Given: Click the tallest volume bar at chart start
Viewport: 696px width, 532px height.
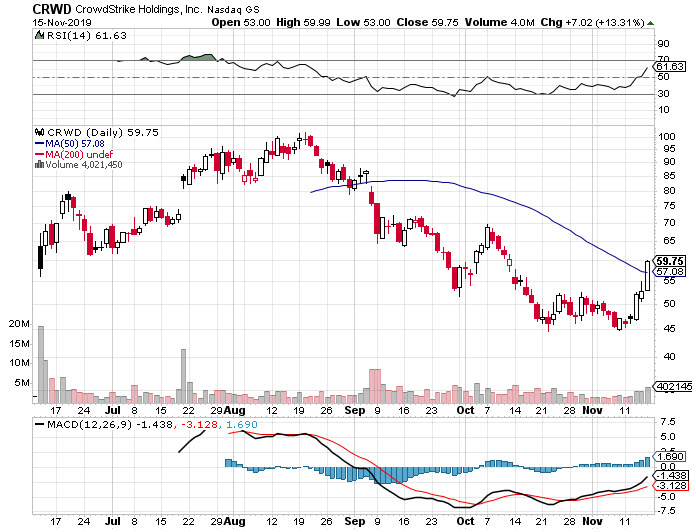Looking at the screenshot, I should [41, 365].
